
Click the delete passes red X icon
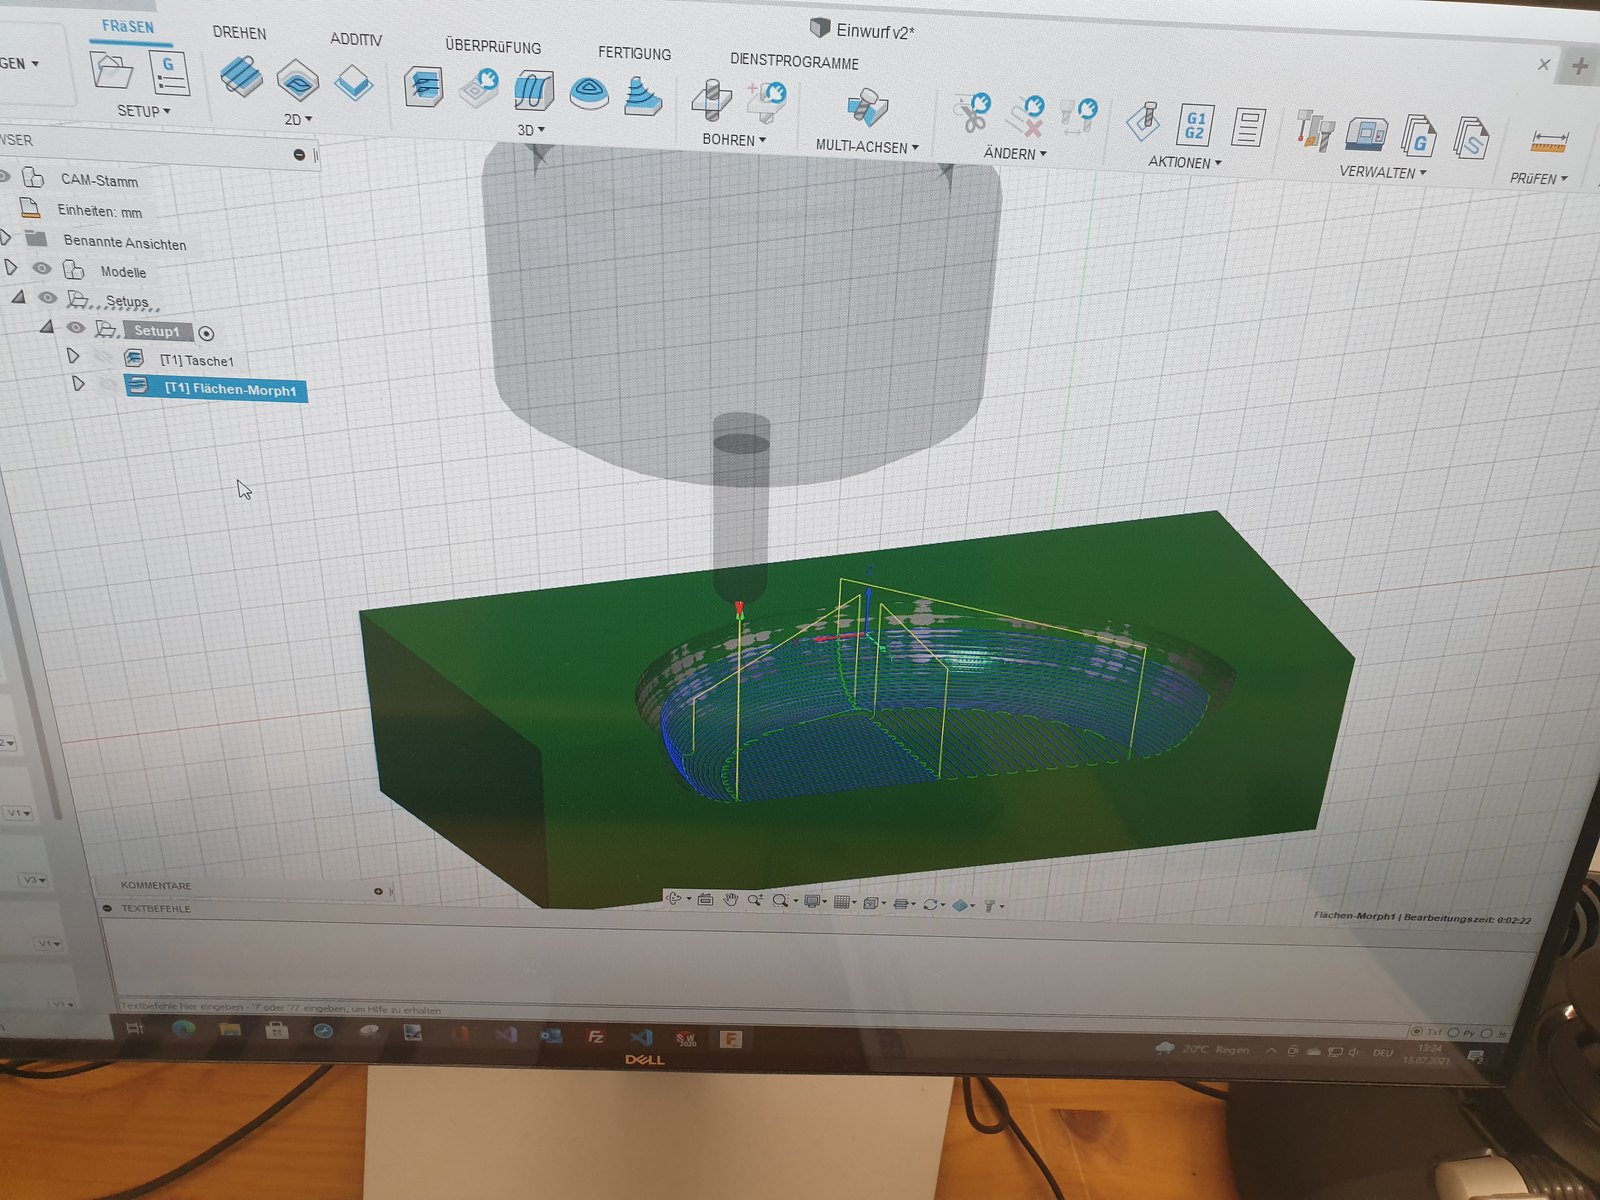click(1026, 116)
